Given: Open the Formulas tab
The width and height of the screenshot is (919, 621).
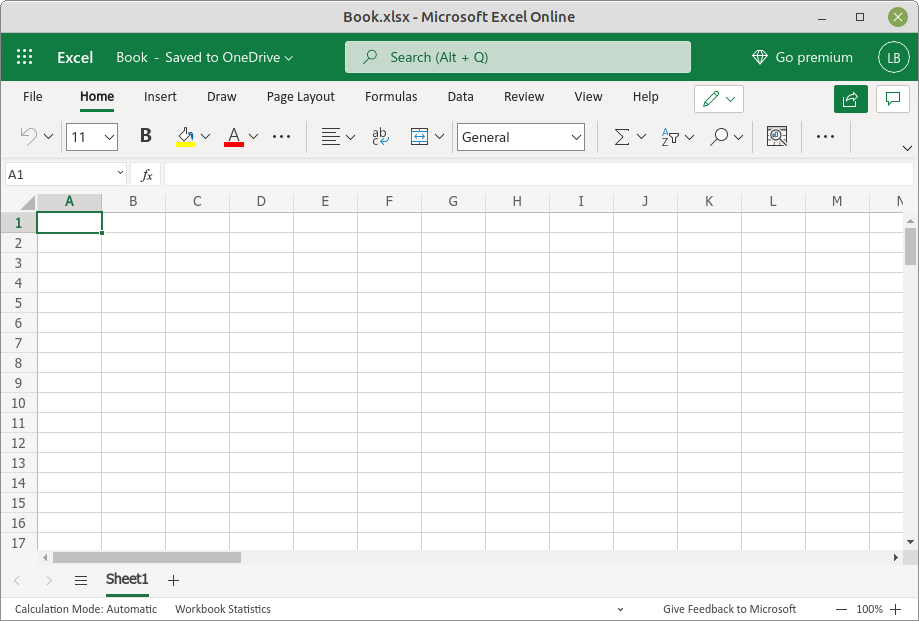Looking at the screenshot, I should 391,97.
